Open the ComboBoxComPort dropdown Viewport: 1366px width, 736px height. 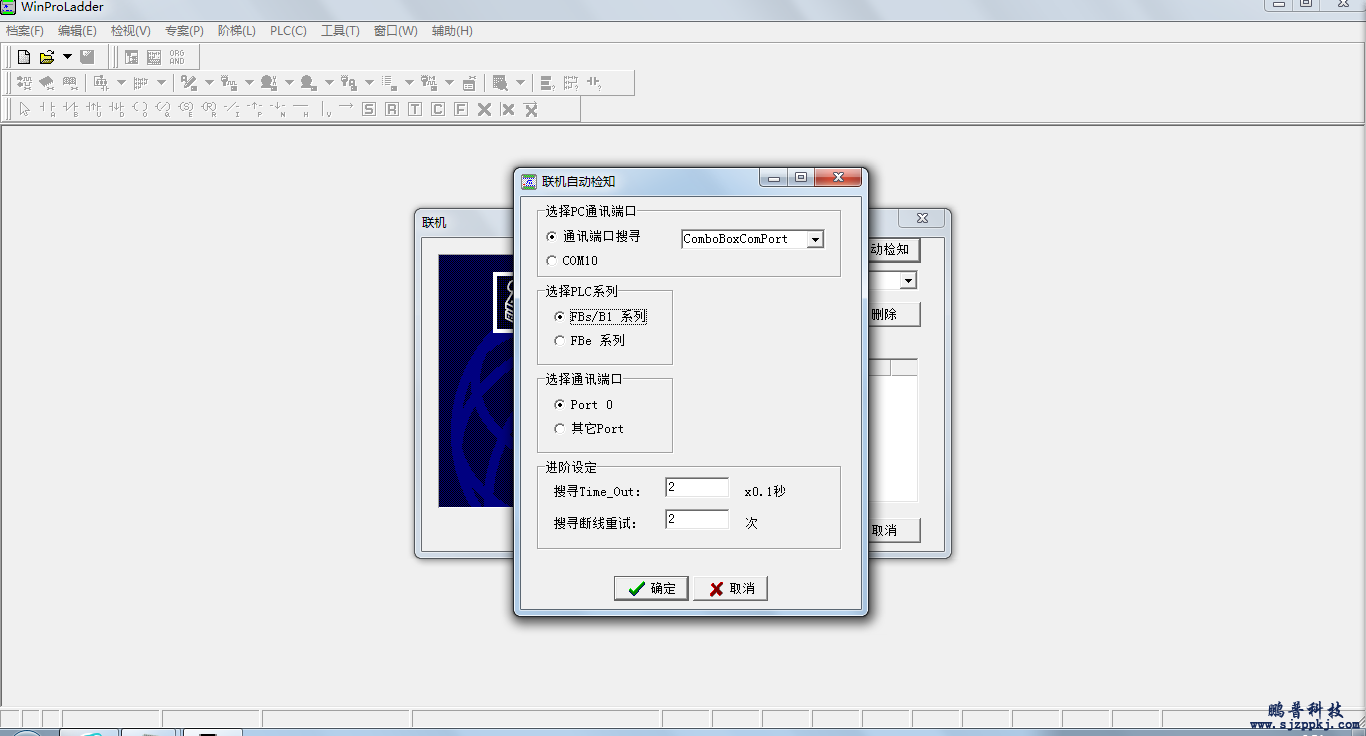point(815,239)
